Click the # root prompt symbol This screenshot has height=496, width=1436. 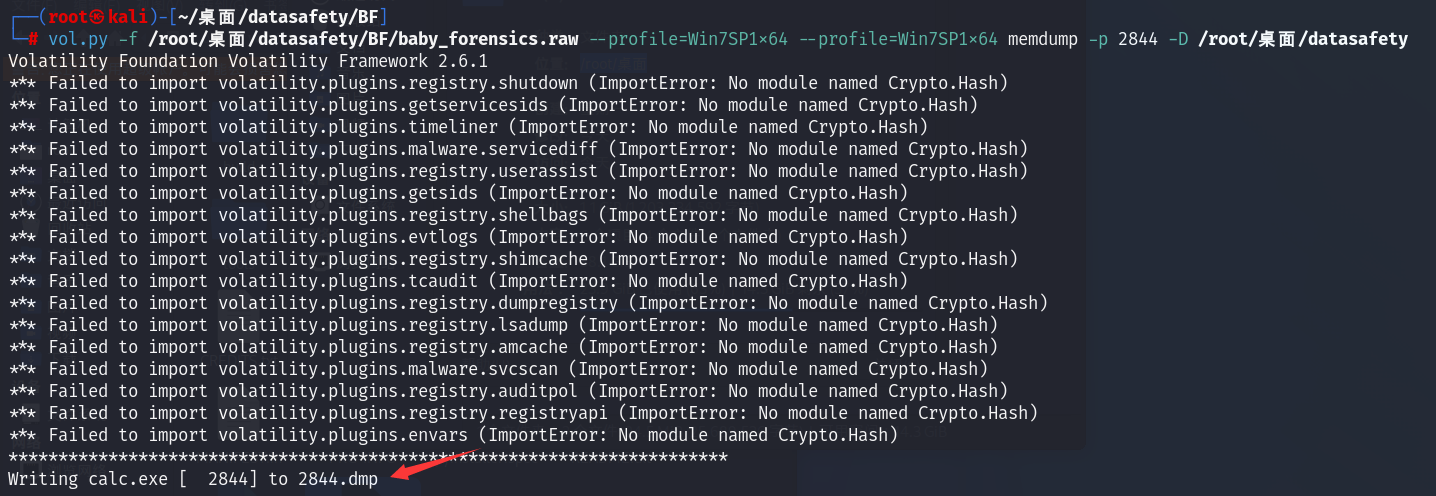[33, 39]
